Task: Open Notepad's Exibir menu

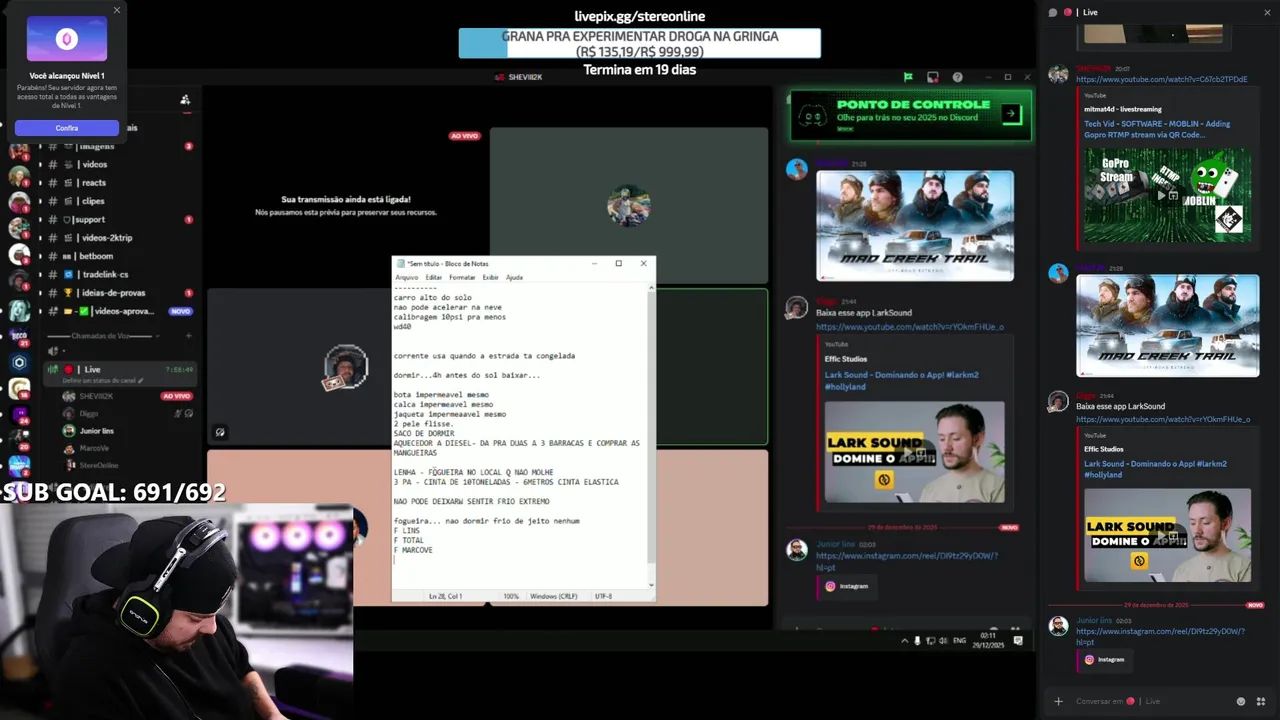Action: [490, 277]
